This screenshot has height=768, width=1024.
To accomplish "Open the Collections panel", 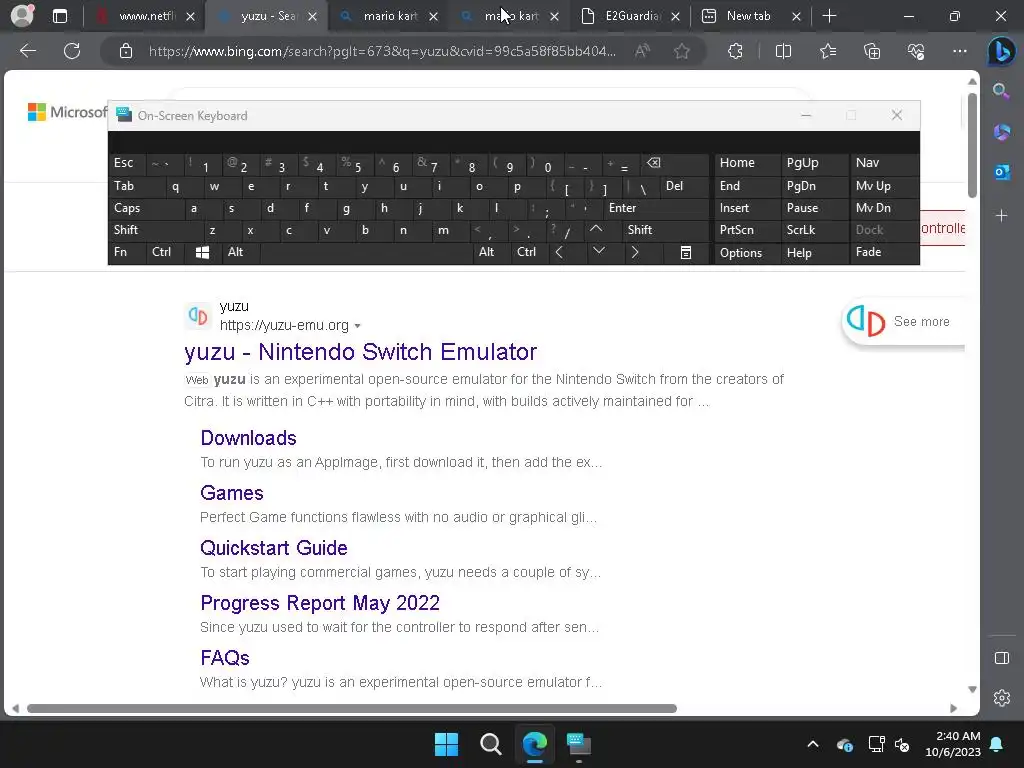I will pos(872,51).
